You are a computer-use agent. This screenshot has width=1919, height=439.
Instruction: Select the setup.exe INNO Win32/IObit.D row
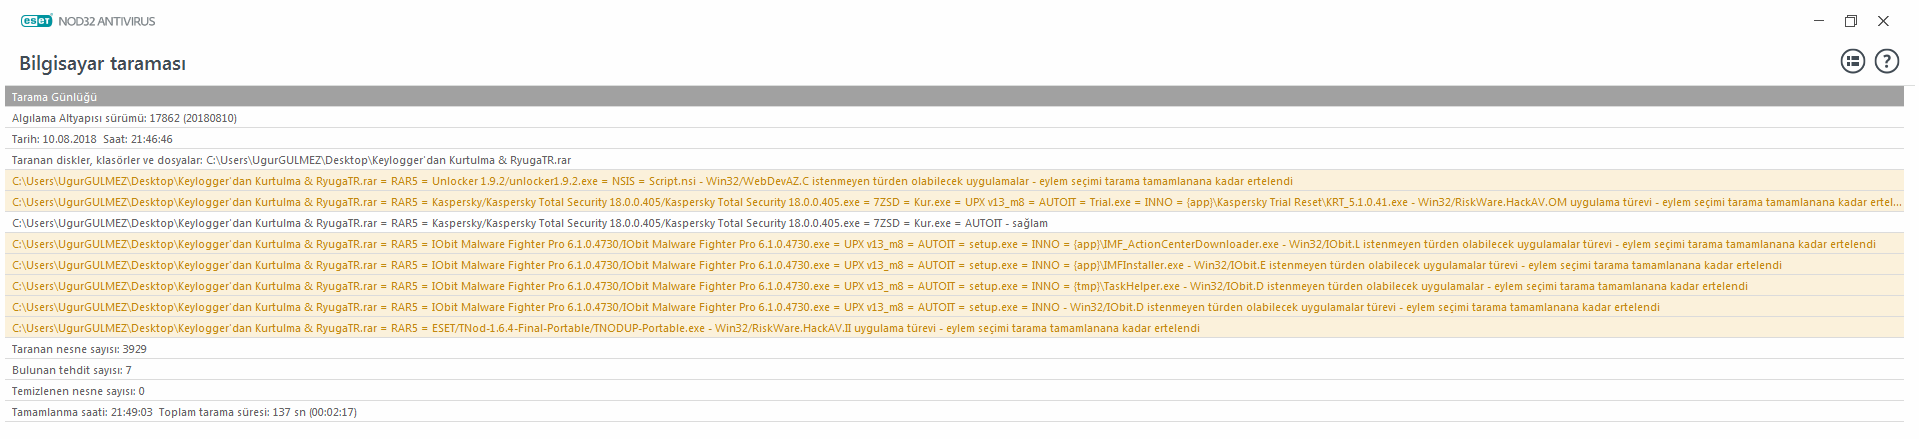(954, 307)
